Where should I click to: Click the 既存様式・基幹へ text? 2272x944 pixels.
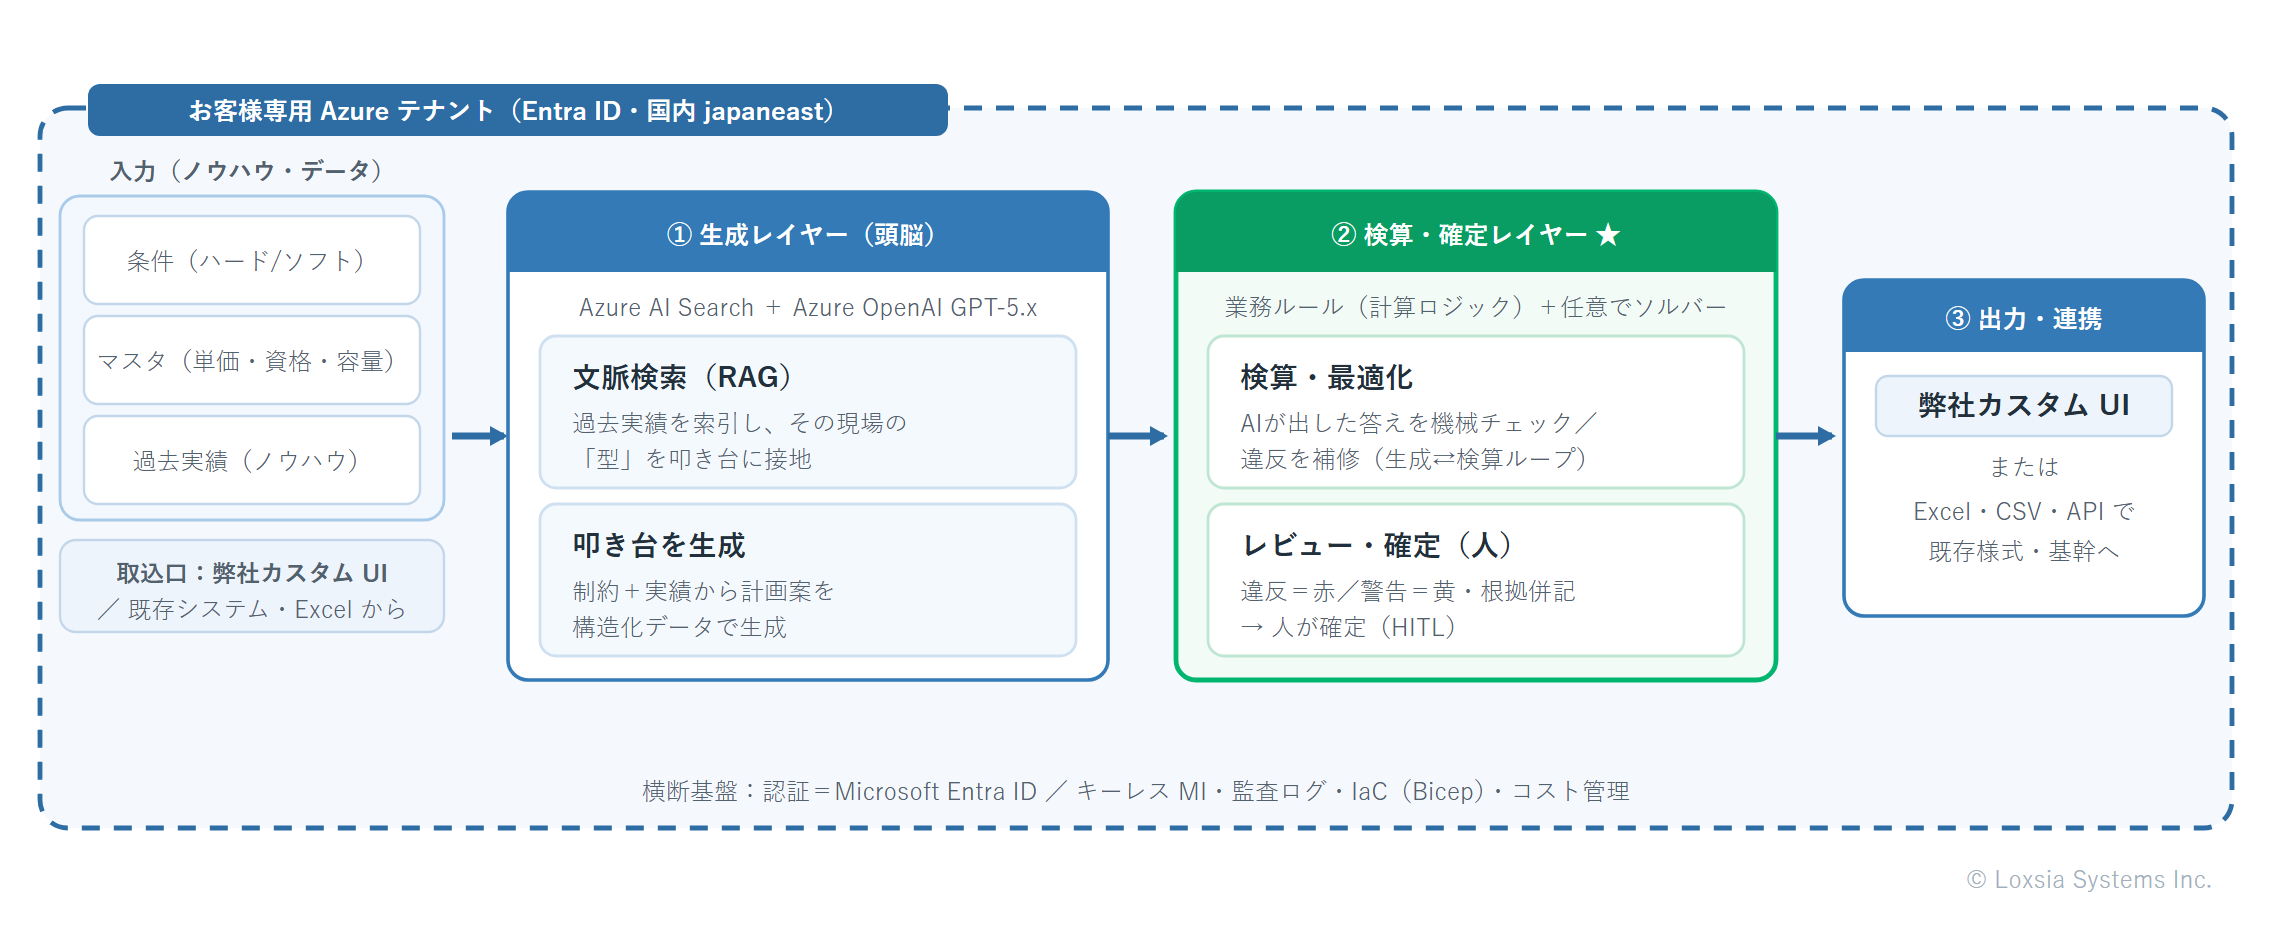click(2024, 551)
